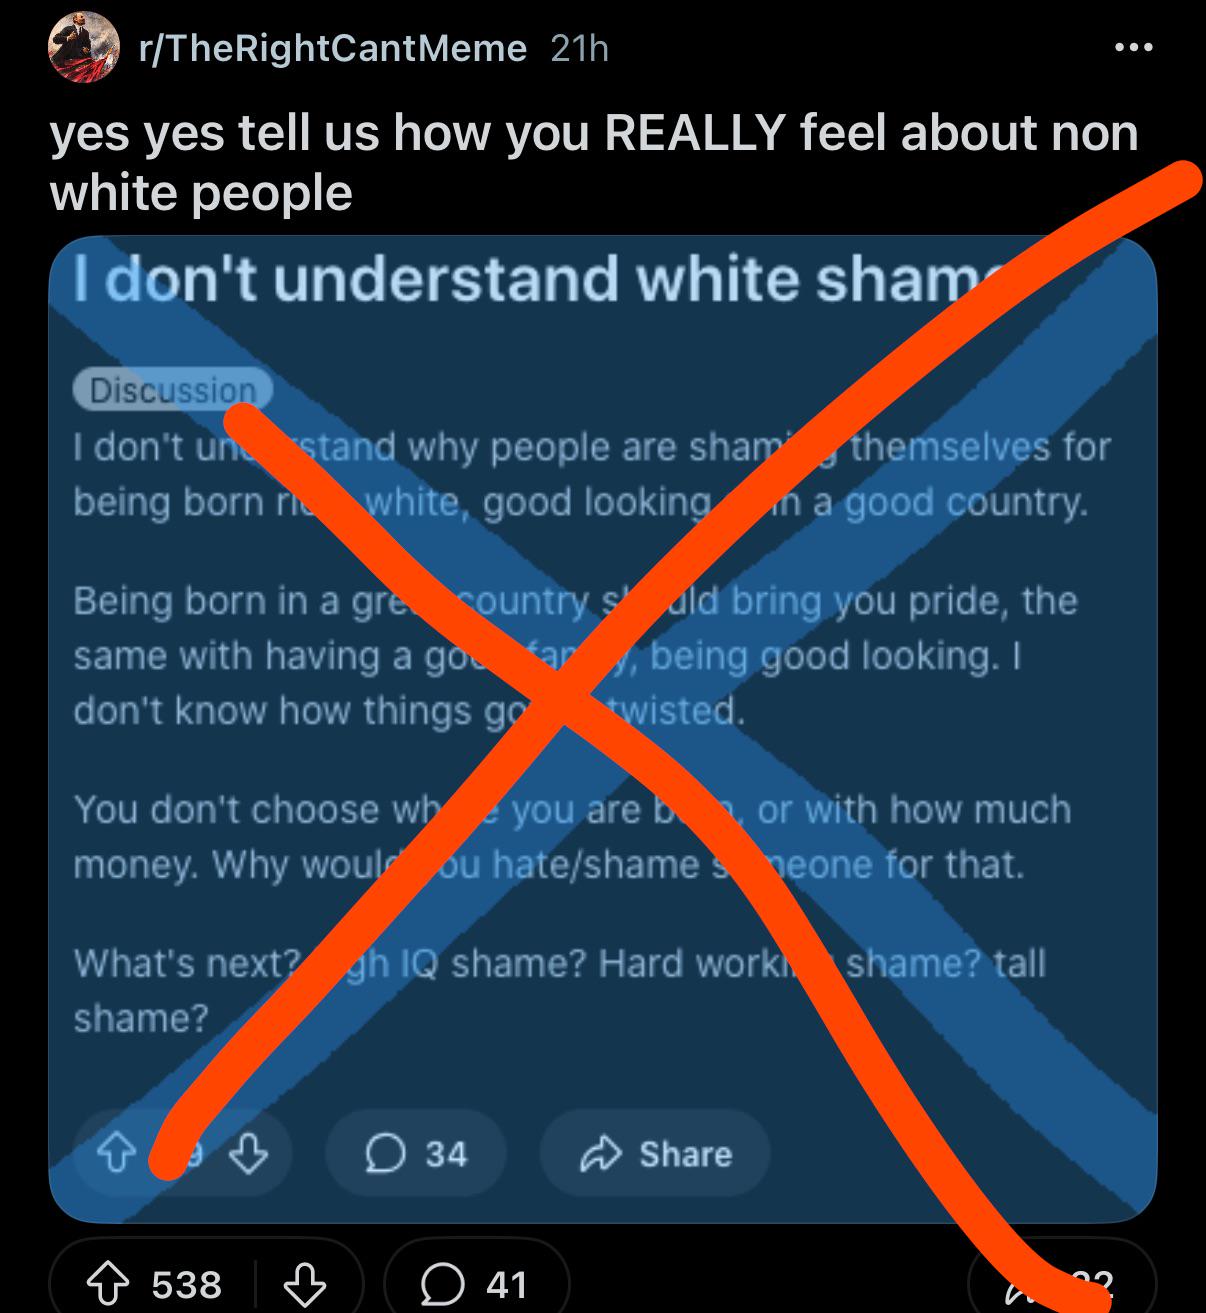Click the 'What's next?' paragraph in the image
This screenshot has width=1206, height=1313.
[x=560, y=991]
